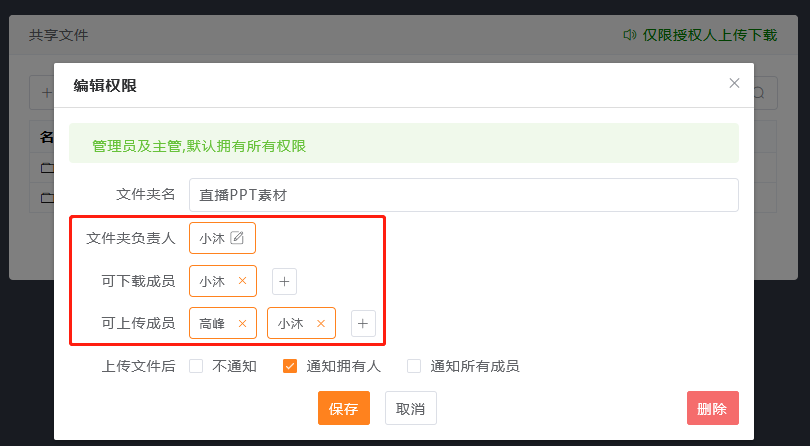Add a new 可下载成员 with plus

(x=285, y=282)
